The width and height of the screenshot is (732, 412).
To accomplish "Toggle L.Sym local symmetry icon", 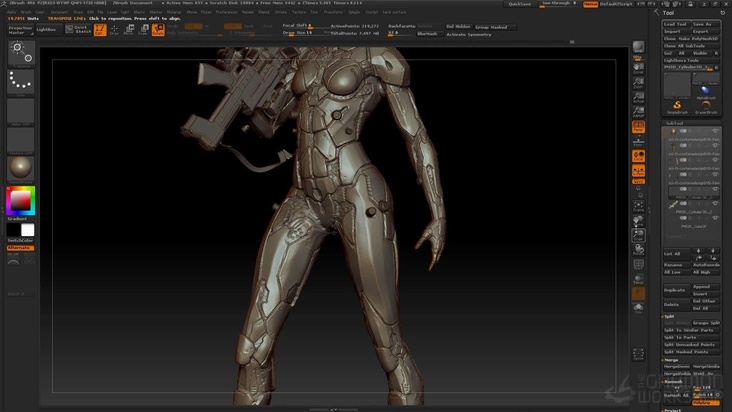I will click(x=638, y=170).
